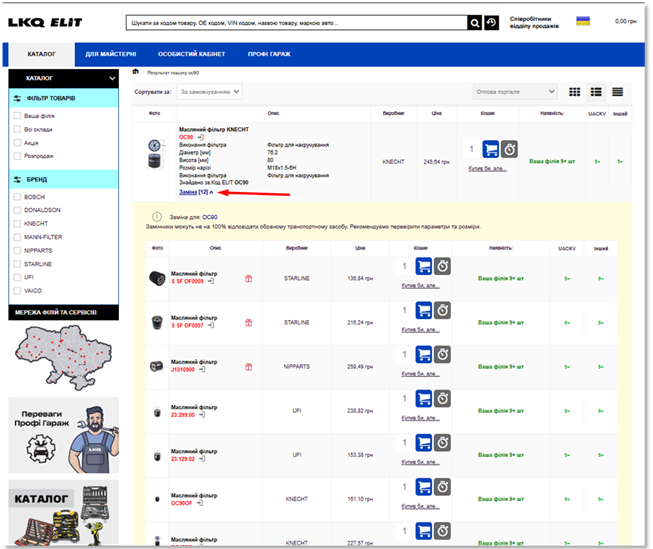The image size is (653, 549).
Task: Open the ДЛЯ МАЙСТЕРНІ tab
Action: pyautogui.click(x=111, y=54)
